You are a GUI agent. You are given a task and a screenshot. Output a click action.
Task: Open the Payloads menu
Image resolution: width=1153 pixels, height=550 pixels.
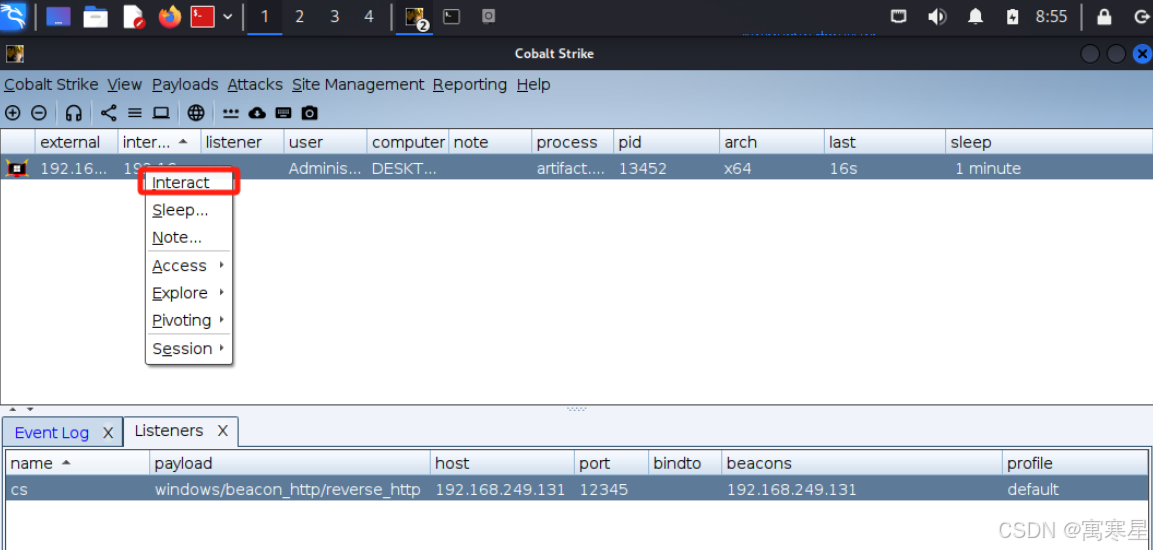(185, 85)
